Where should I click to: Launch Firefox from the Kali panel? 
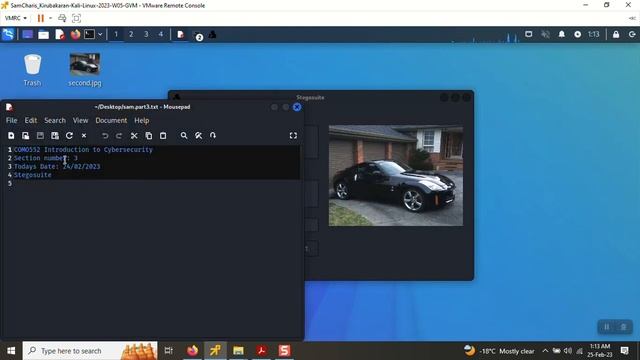tap(75, 35)
